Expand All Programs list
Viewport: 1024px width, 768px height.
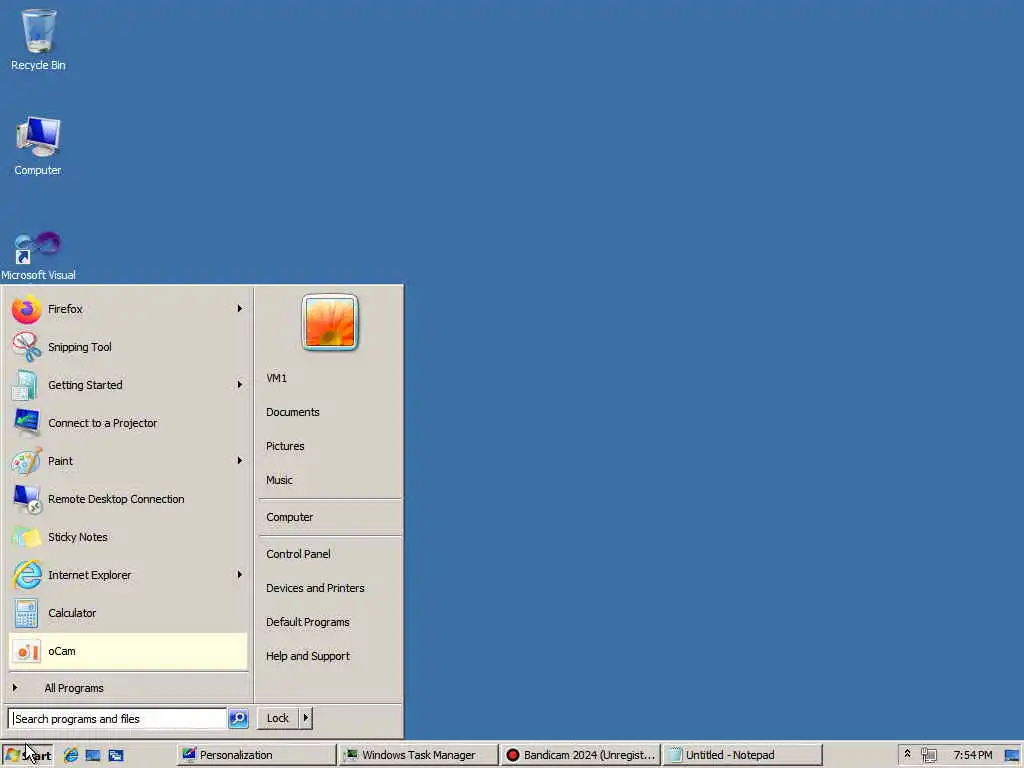point(73,688)
